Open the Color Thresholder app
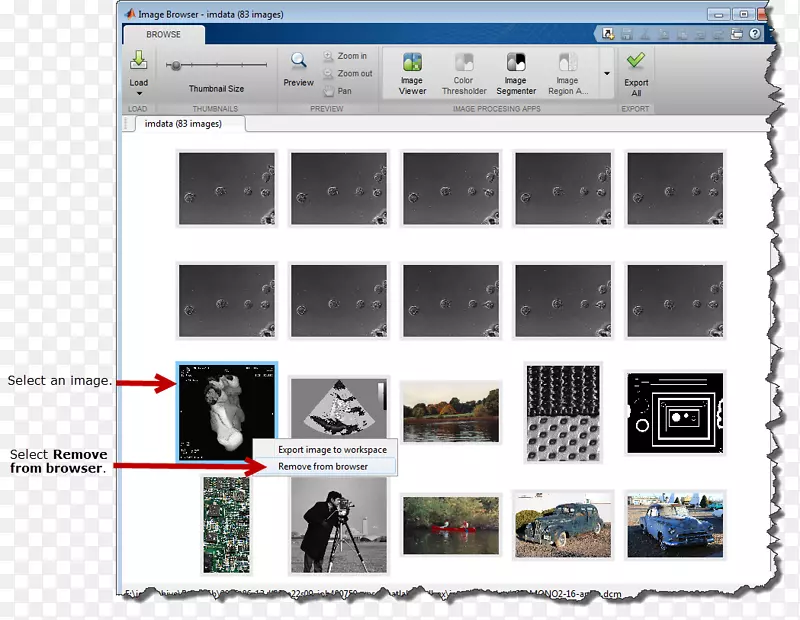 click(x=464, y=64)
